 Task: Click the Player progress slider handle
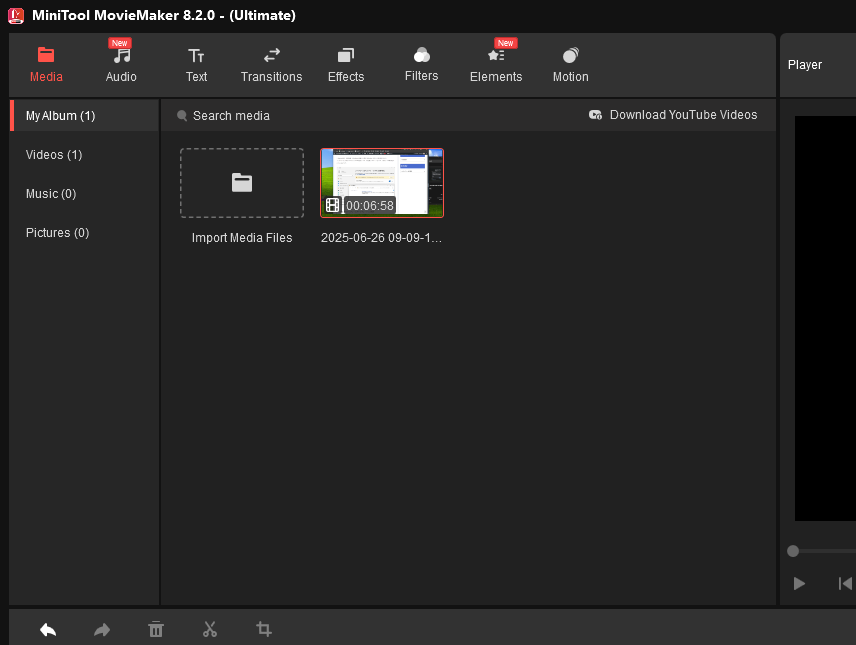pos(793,551)
